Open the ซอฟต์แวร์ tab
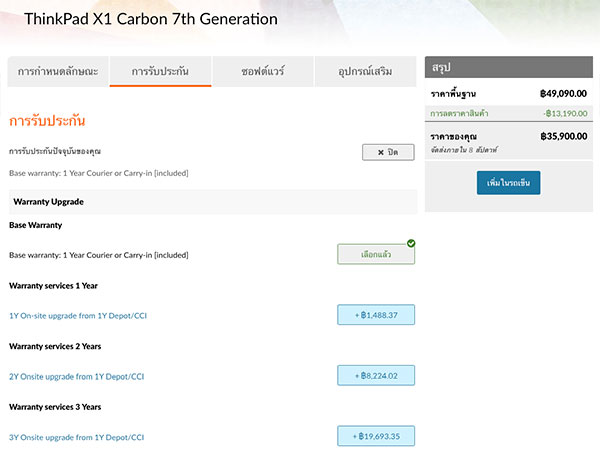 coord(263,72)
